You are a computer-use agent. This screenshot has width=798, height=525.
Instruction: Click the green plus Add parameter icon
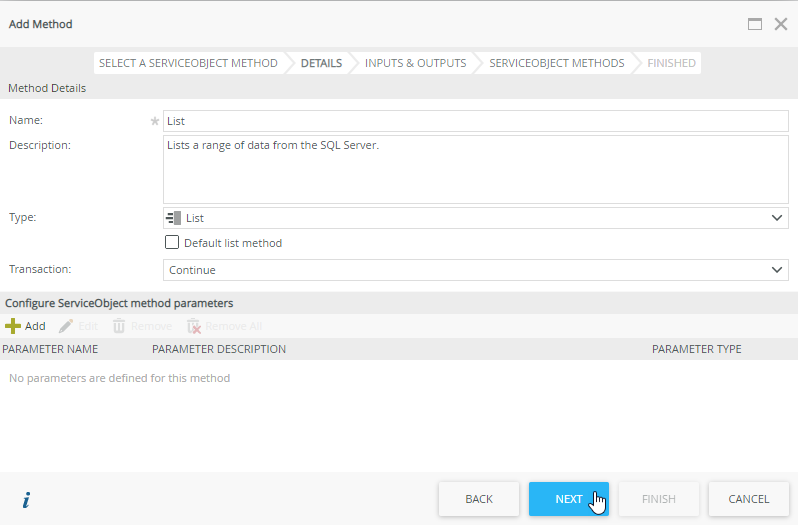[13, 326]
